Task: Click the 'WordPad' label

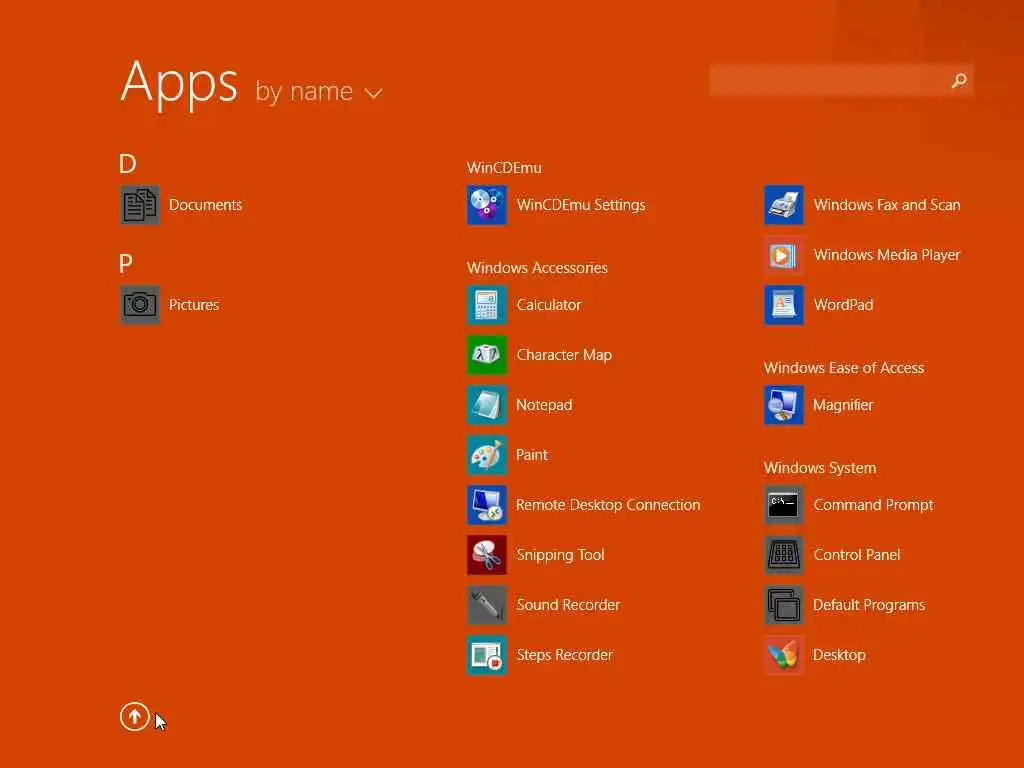Action: click(x=842, y=305)
